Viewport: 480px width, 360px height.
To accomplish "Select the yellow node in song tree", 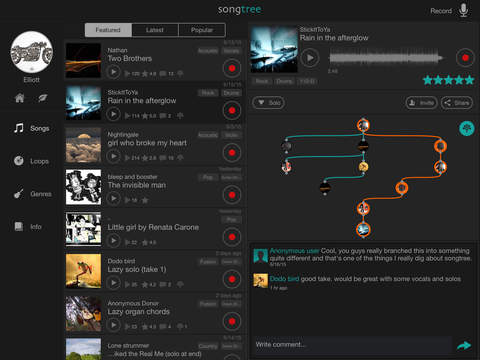I will pyautogui.click(x=363, y=166).
